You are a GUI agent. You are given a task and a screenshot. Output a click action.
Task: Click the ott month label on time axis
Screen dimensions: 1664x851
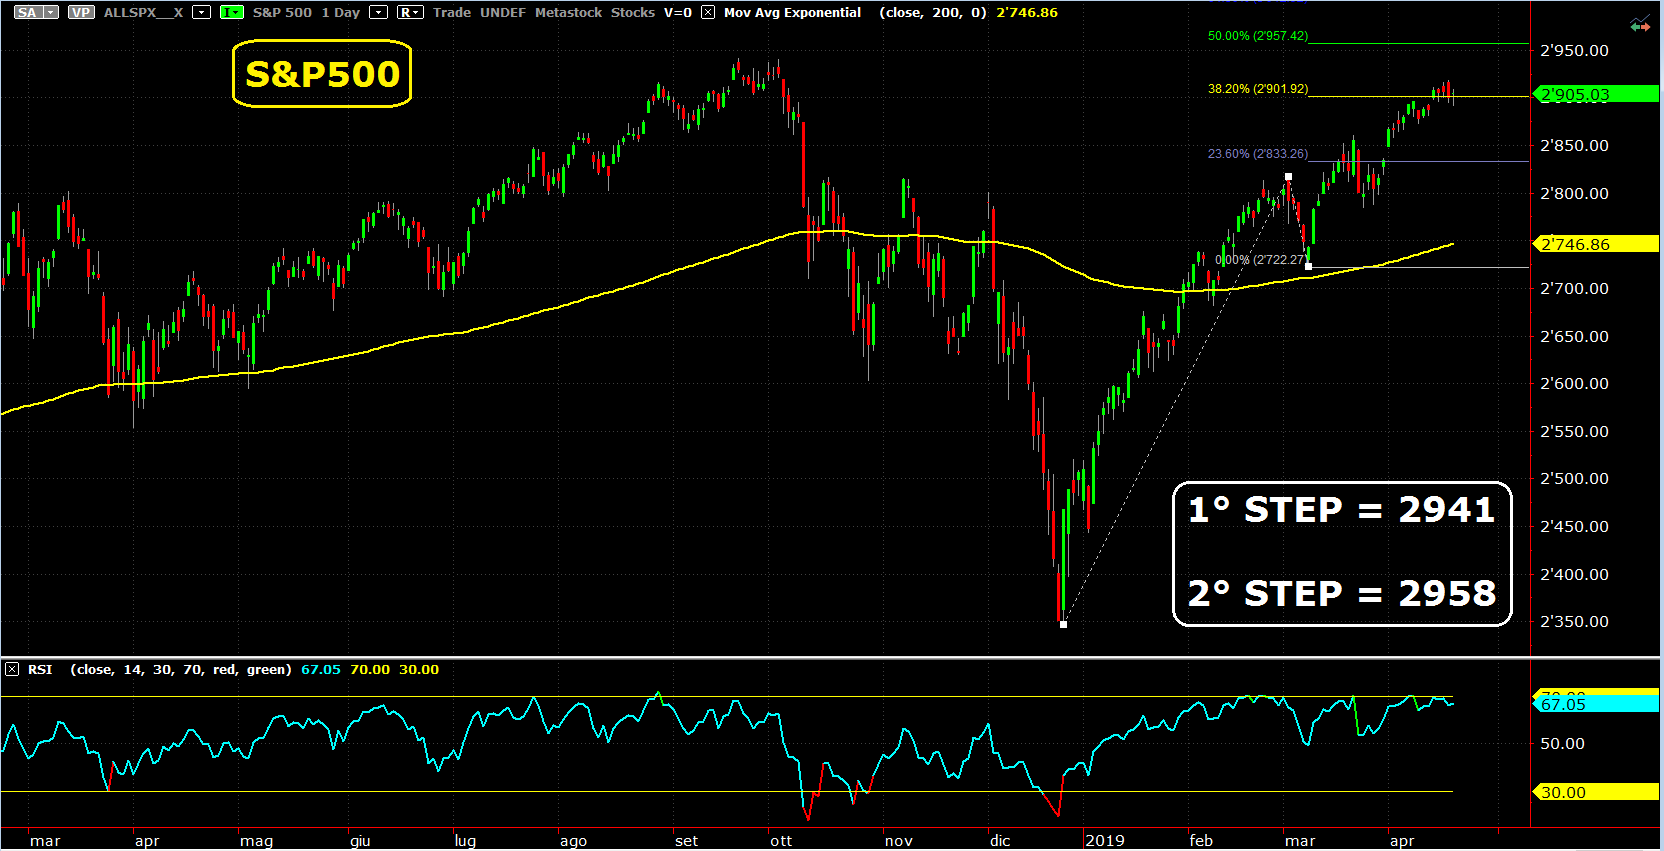click(x=781, y=841)
